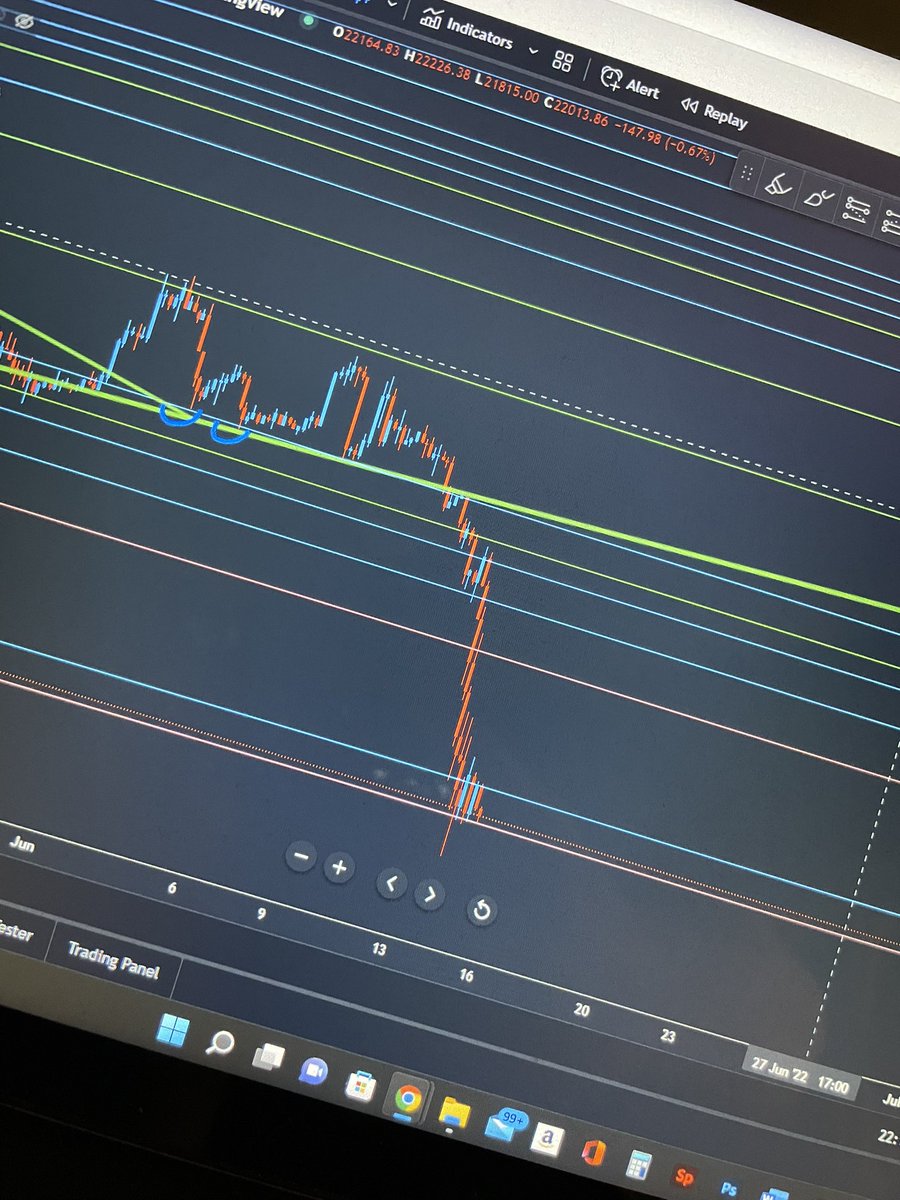This screenshot has height=1200, width=900.
Task: Reset the chart view
Action: point(481,909)
